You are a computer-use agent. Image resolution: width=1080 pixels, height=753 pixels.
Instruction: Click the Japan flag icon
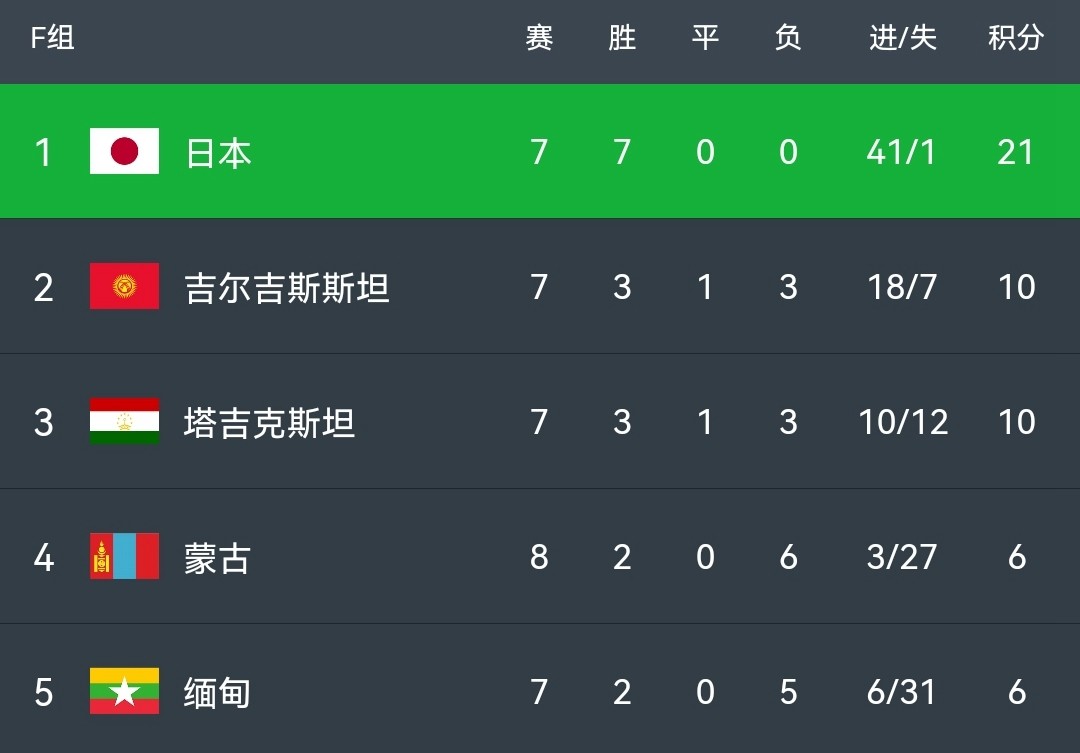(124, 151)
